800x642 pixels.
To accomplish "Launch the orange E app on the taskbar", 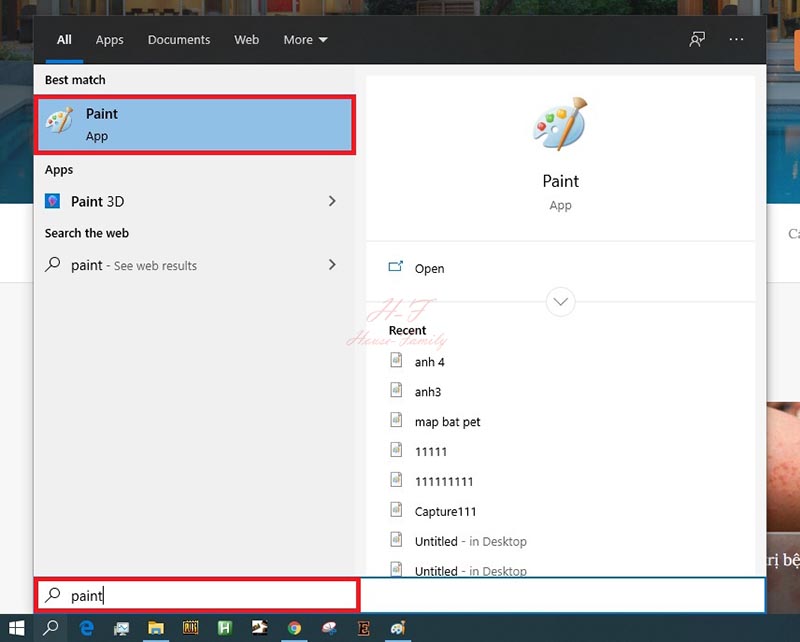I will (x=363, y=628).
